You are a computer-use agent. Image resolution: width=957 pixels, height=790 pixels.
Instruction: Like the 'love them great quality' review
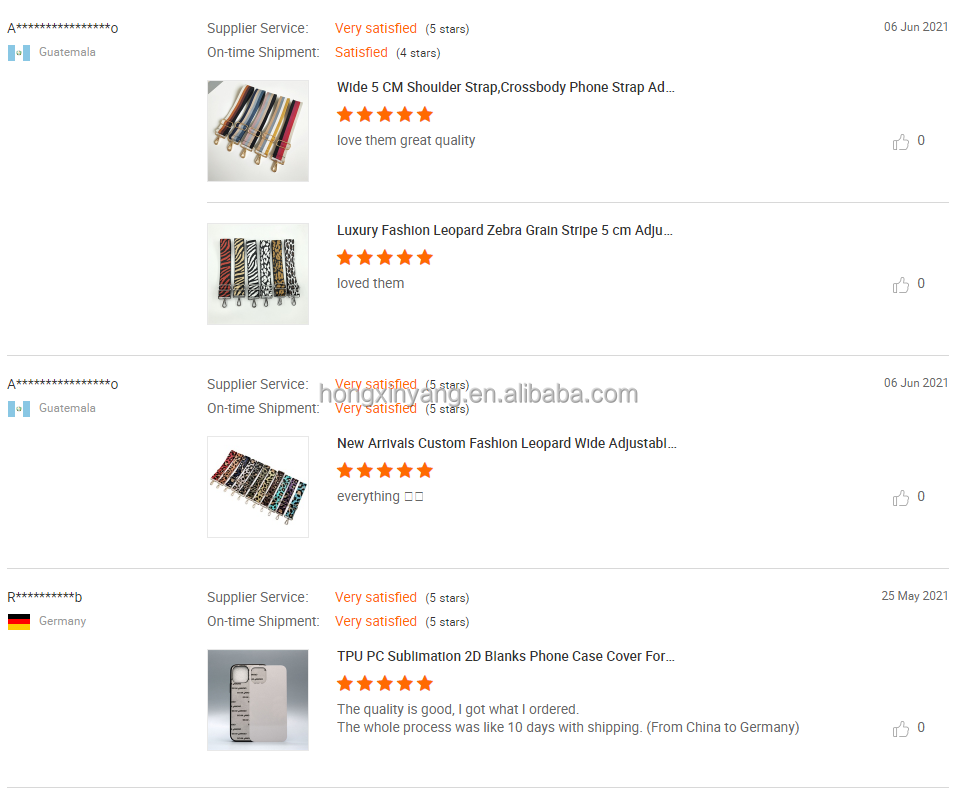900,142
